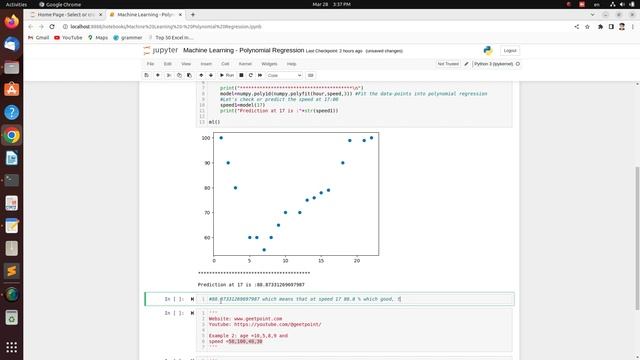The width and height of the screenshot is (640, 360).
Task: Open the Kernel menu
Action: (245, 64)
